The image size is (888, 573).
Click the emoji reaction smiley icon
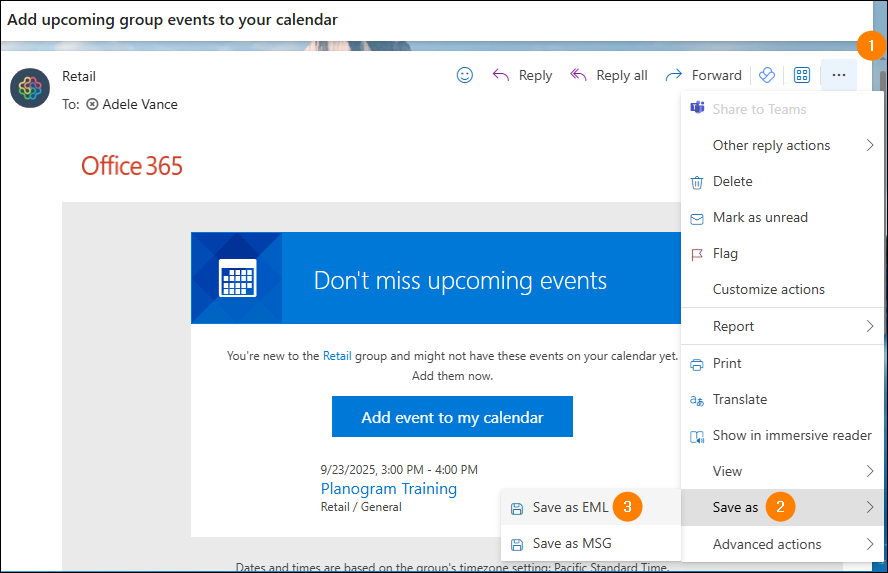tap(464, 75)
